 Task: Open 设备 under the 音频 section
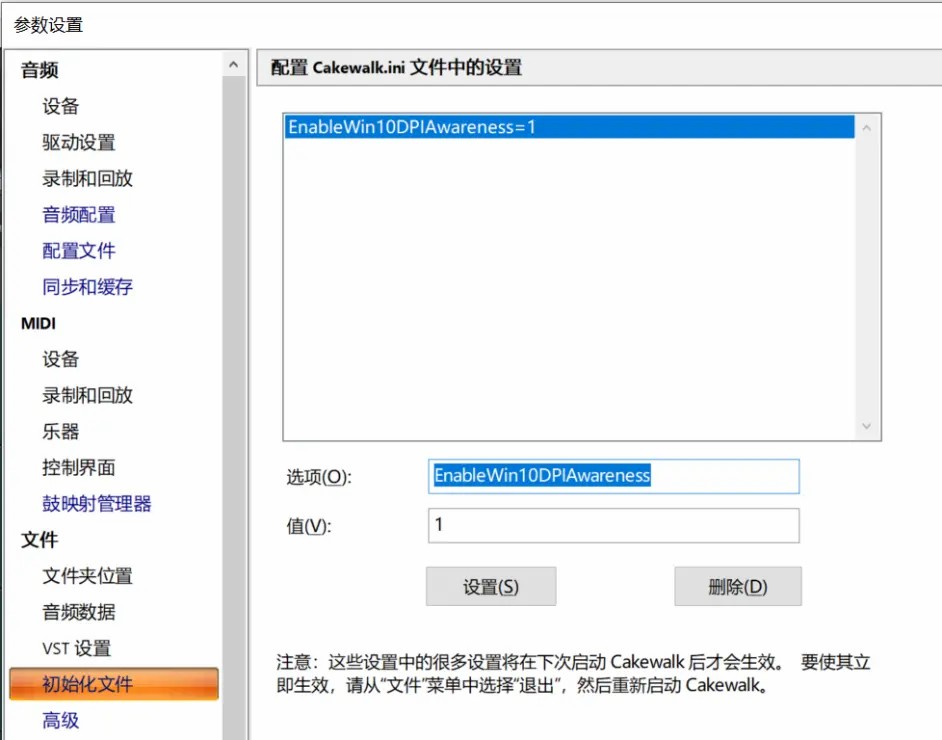[x=61, y=106]
